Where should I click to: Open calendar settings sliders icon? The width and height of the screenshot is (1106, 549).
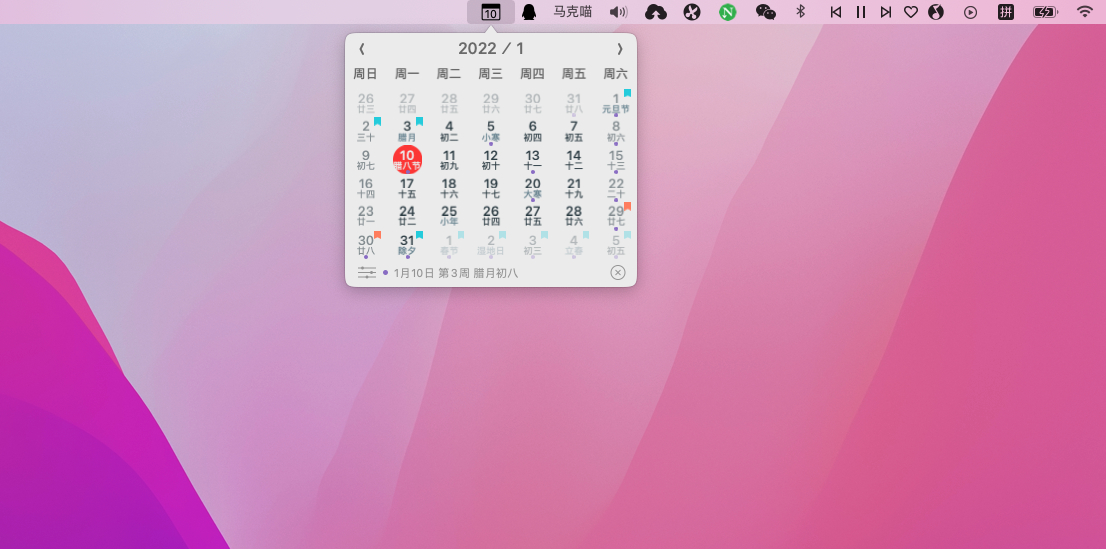[367, 272]
